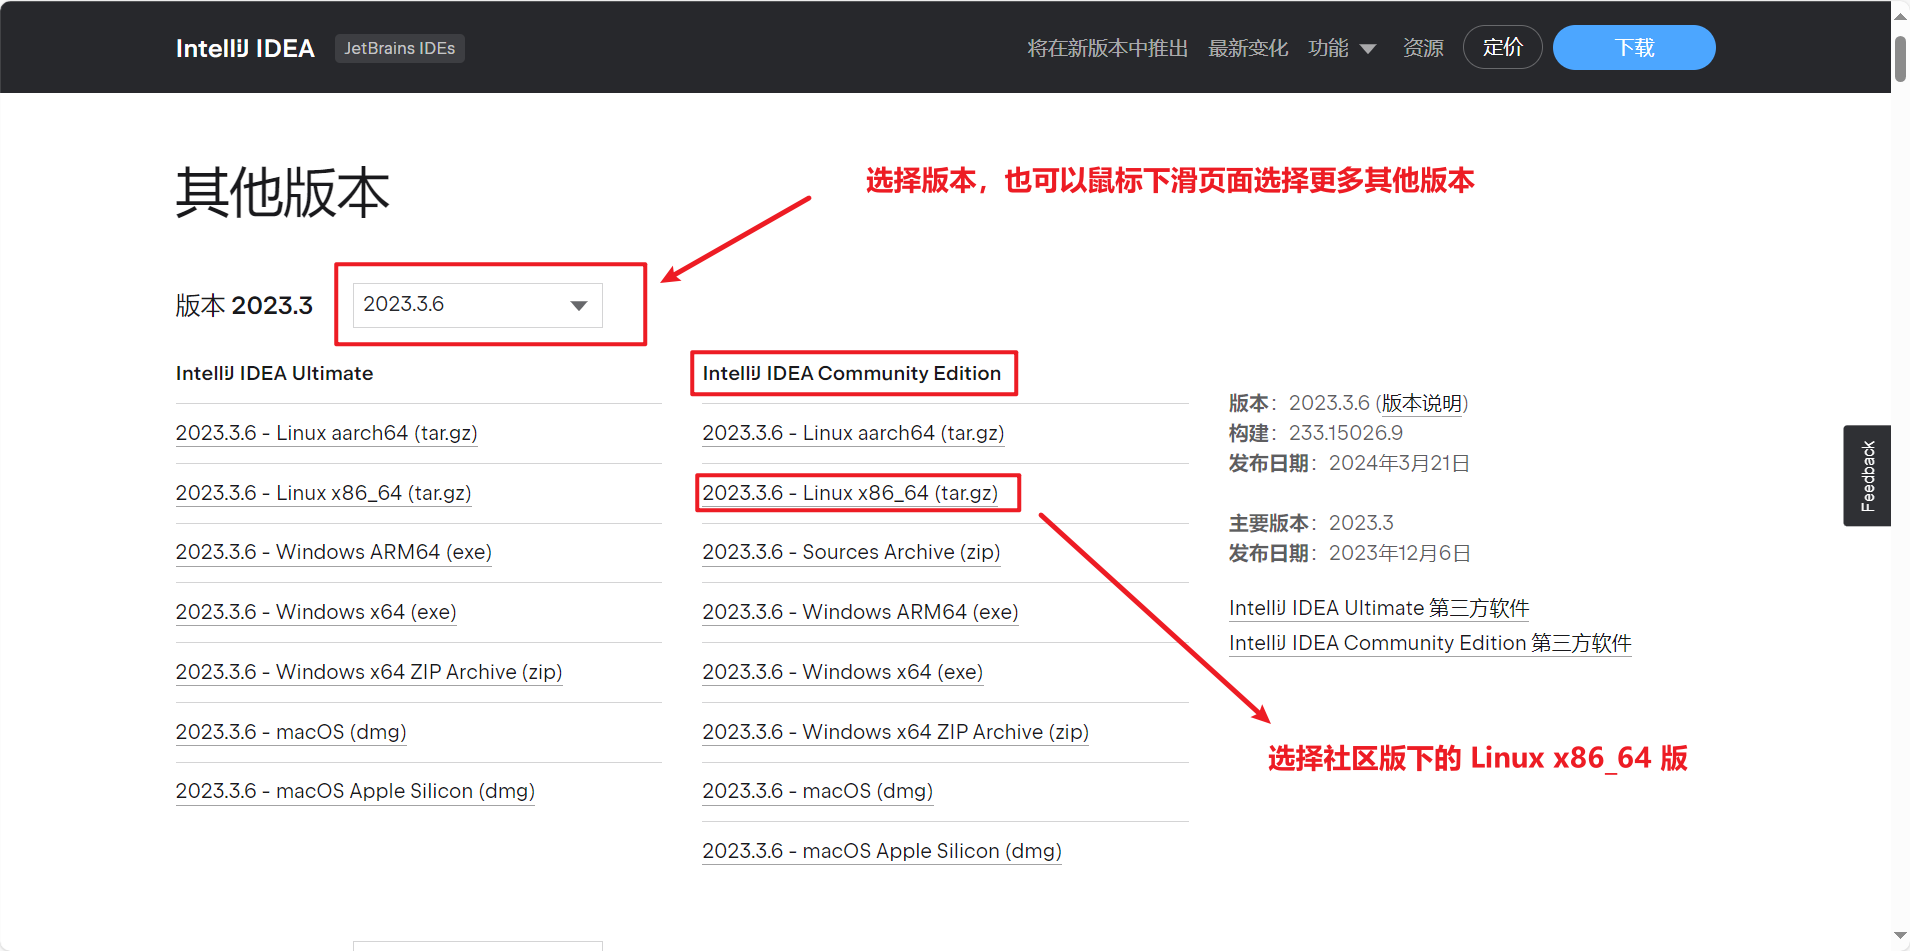Image resolution: width=1910 pixels, height=951 pixels.
Task: Click the blue 下载 button
Action: coord(1634,47)
